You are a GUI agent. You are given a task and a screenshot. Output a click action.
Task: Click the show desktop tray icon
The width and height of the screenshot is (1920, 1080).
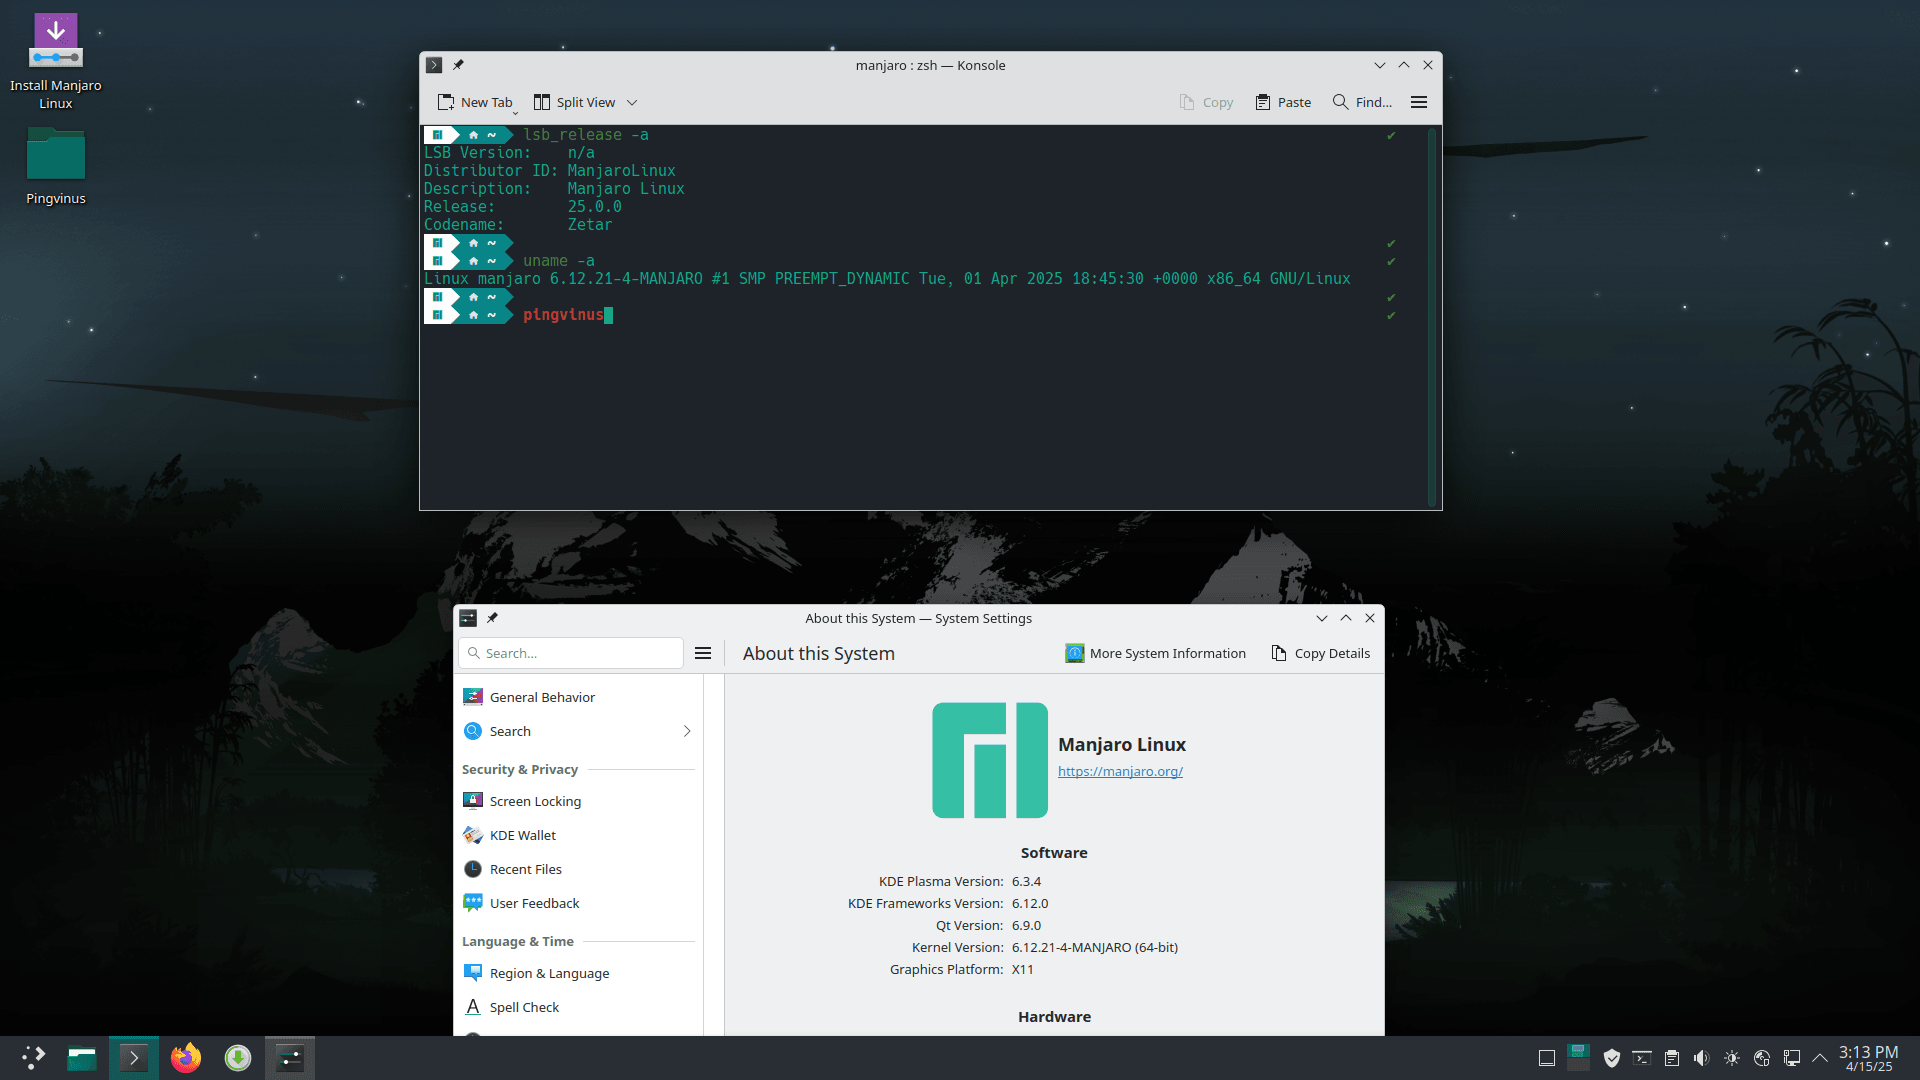[x=1547, y=1058]
